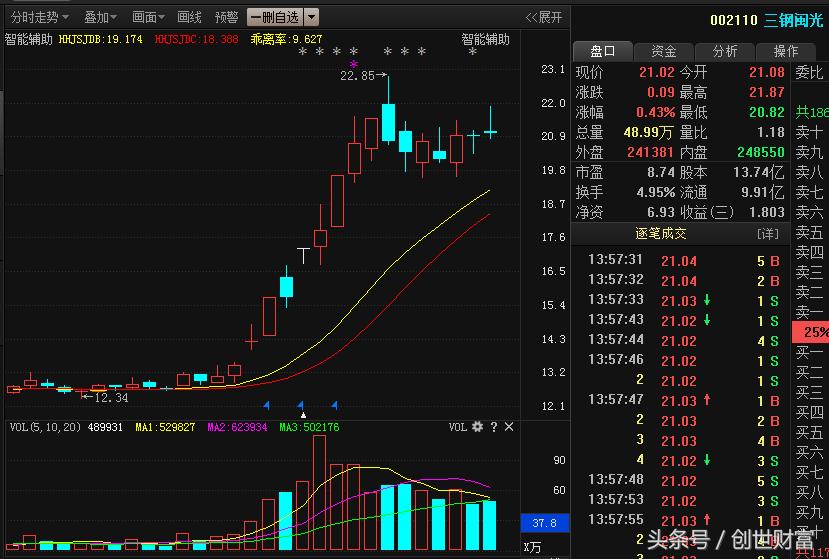Click the 逐笔成交 header

[661, 234]
